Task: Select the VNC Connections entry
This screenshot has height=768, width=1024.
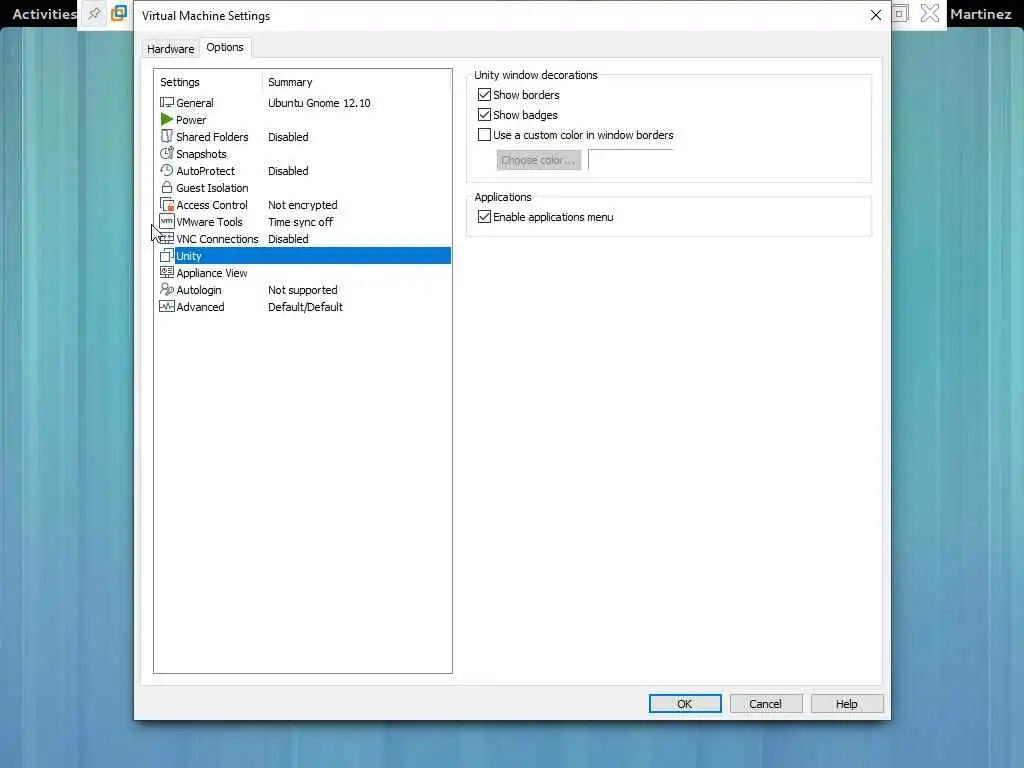Action: pyautogui.click(x=217, y=239)
